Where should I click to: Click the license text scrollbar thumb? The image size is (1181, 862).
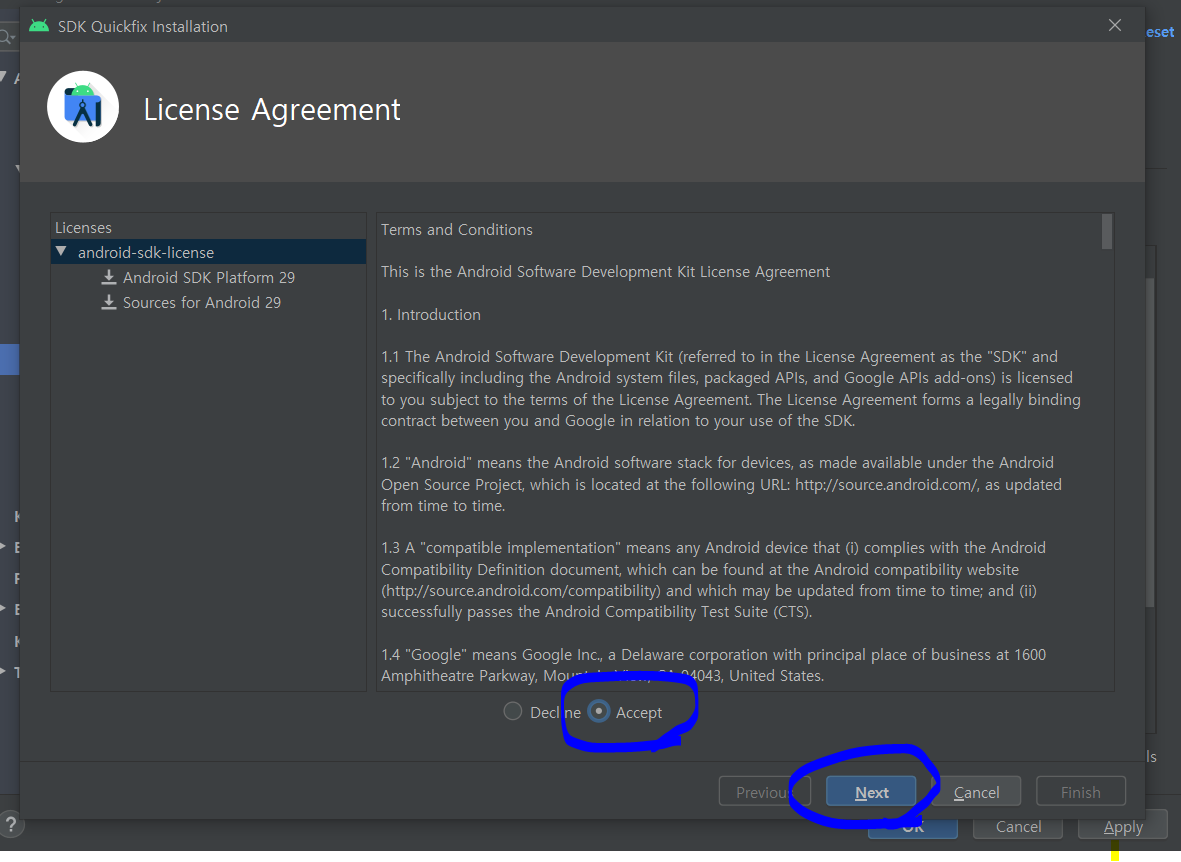(1106, 231)
